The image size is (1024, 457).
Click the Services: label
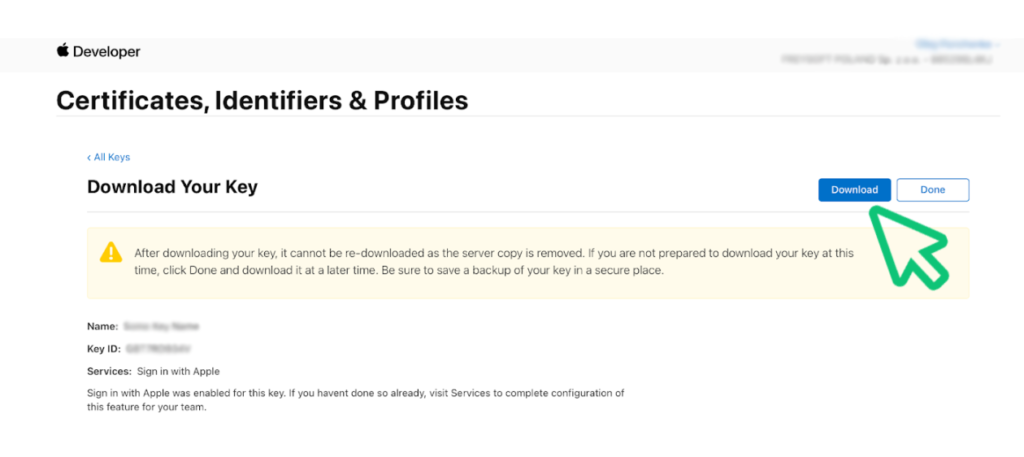point(109,371)
